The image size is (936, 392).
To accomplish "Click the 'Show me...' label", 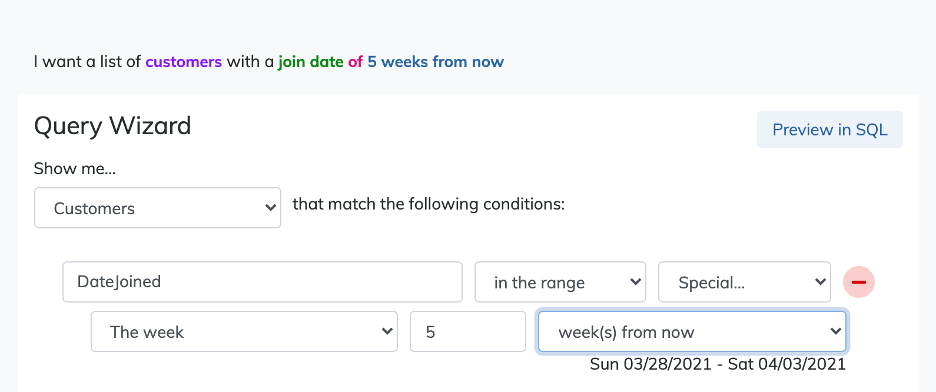I will (75, 168).
